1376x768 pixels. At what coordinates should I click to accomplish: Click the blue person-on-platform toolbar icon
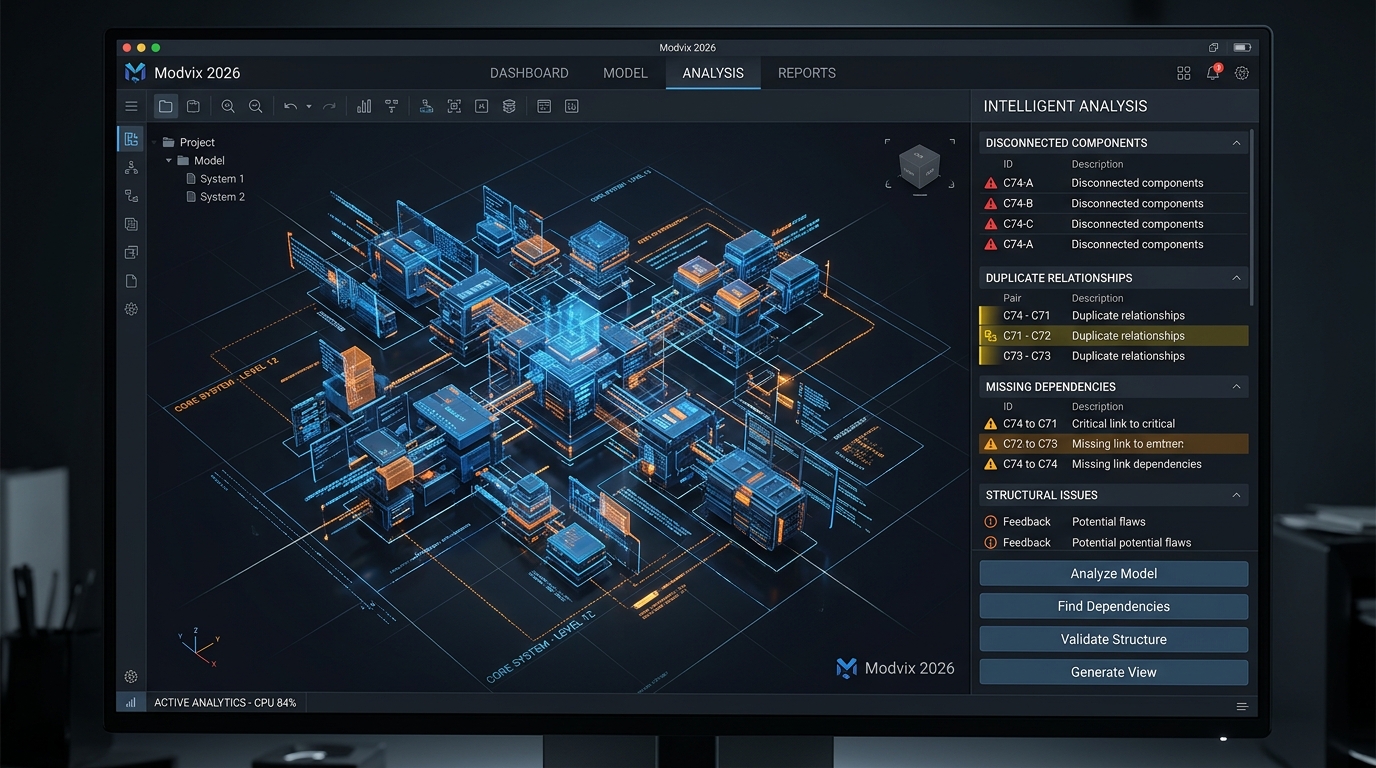[x=426, y=106]
